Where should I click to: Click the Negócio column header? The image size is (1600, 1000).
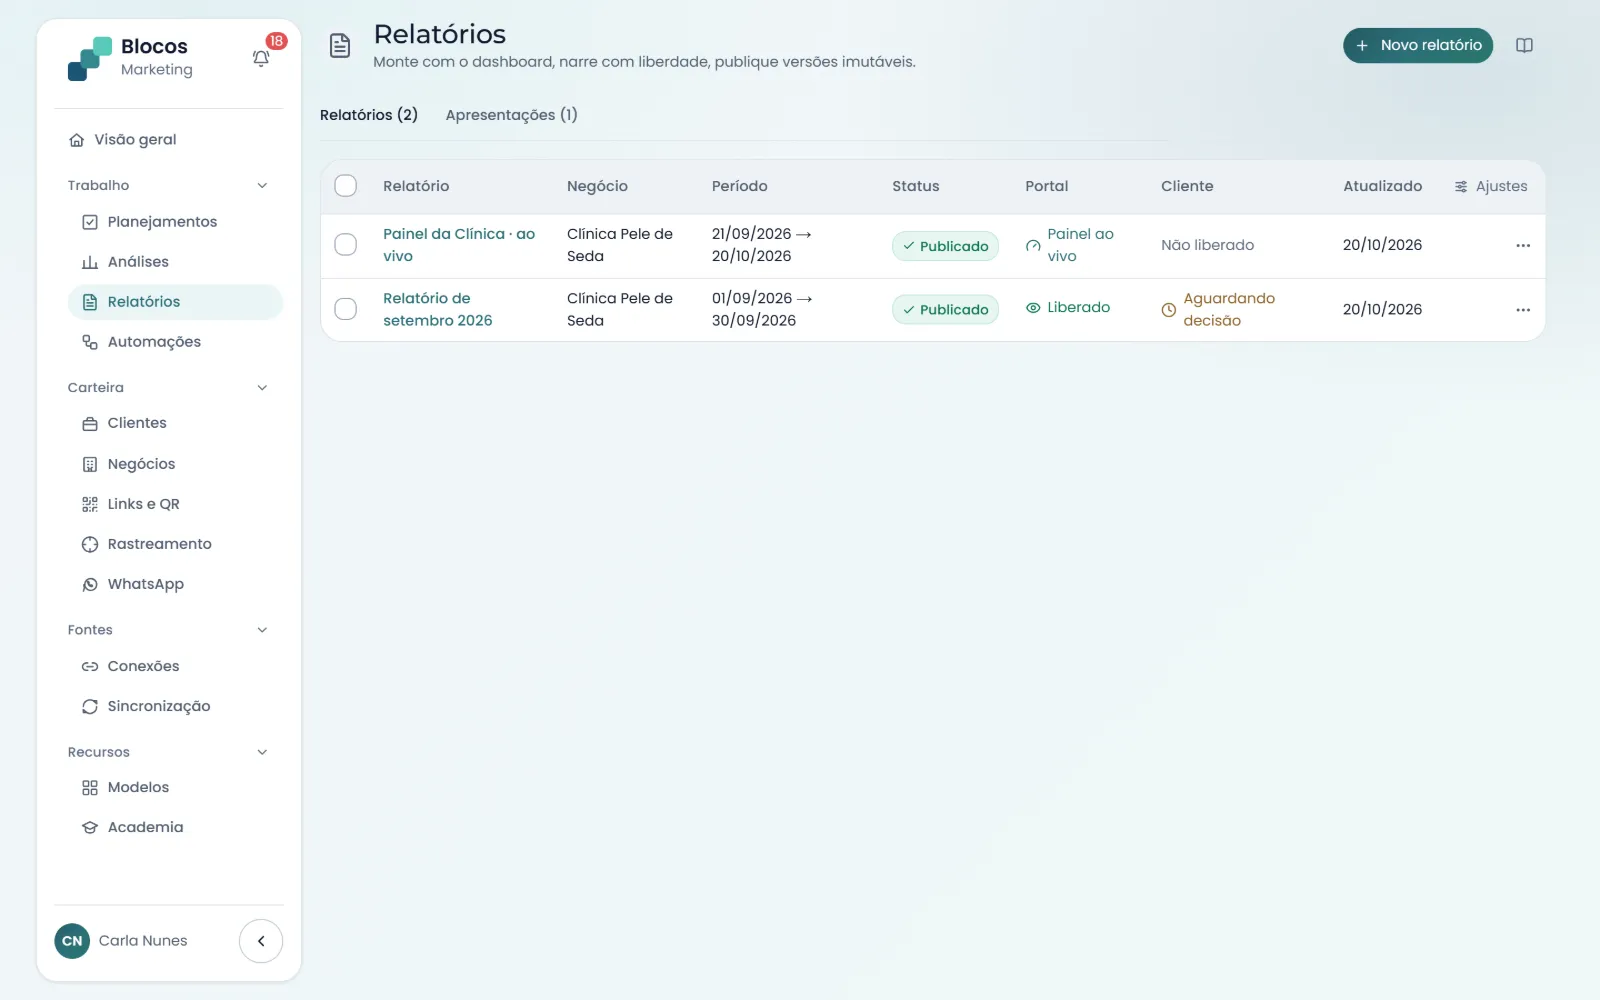[x=597, y=186]
